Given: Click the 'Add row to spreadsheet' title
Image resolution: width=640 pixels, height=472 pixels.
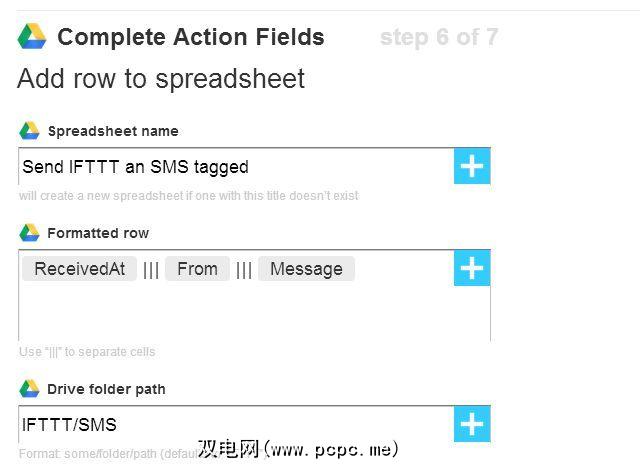Looking at the screenshot, I should coord(161,78).
